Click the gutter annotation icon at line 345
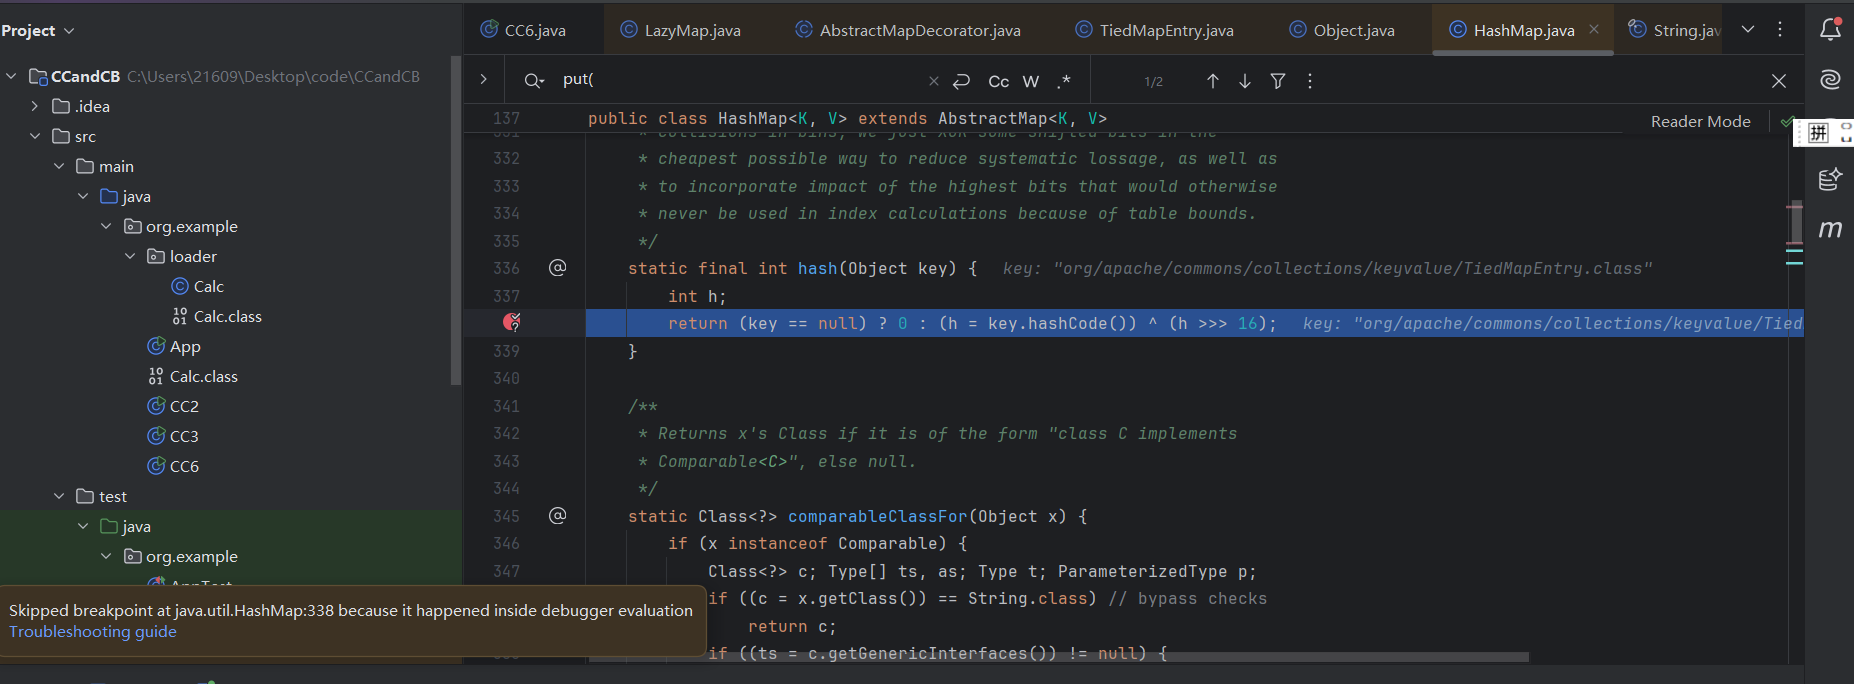This screenshot has height=684, width=1854. pyautogui.click(x=558, y=515)
